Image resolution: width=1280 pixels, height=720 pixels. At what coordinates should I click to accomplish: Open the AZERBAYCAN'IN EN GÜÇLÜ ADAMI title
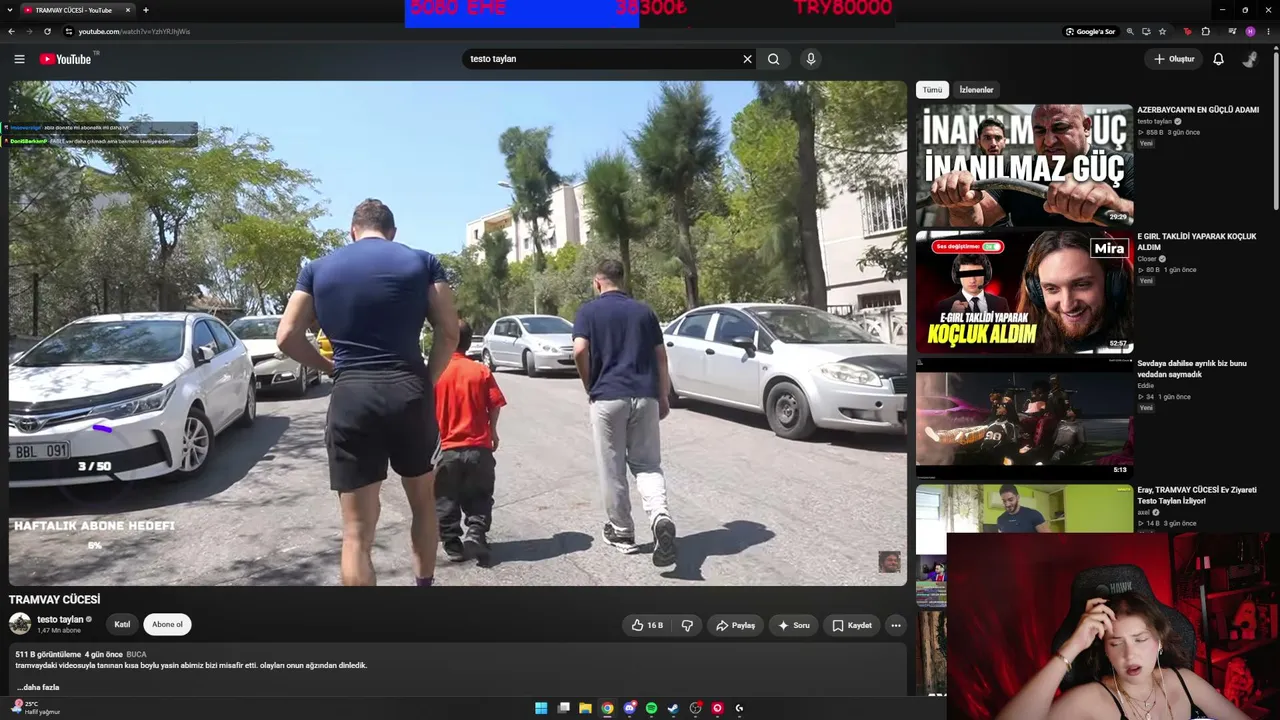pos(1198,110)
